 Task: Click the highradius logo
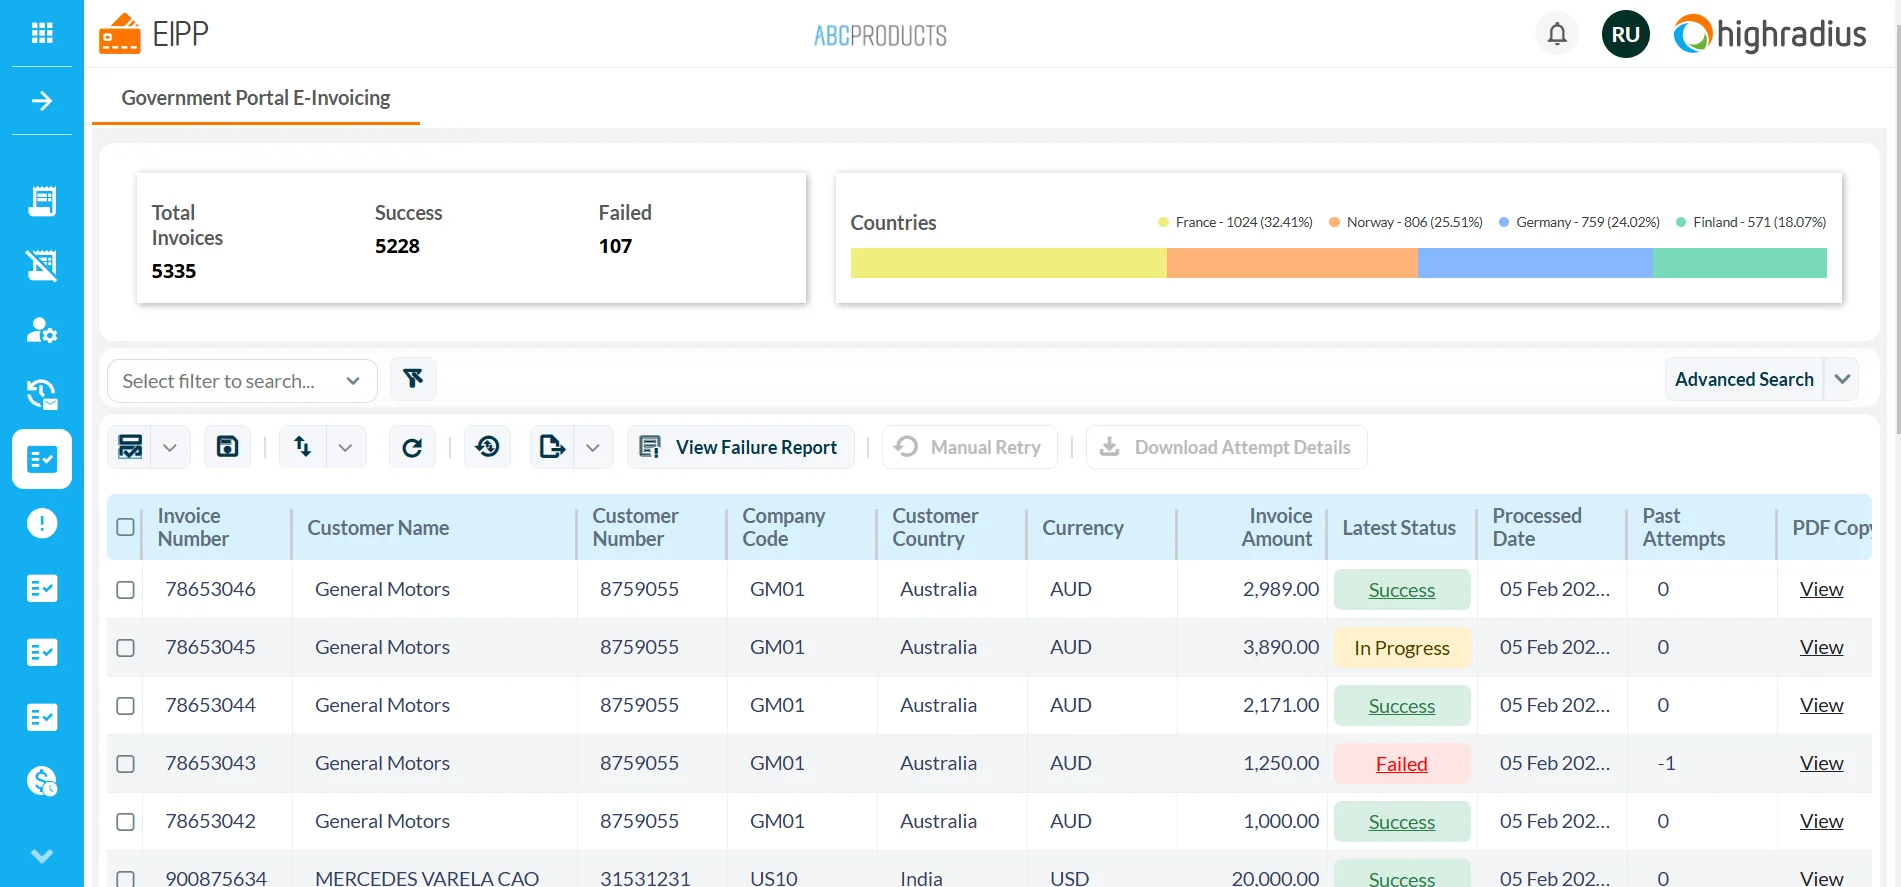click(x=1770, y=34)
